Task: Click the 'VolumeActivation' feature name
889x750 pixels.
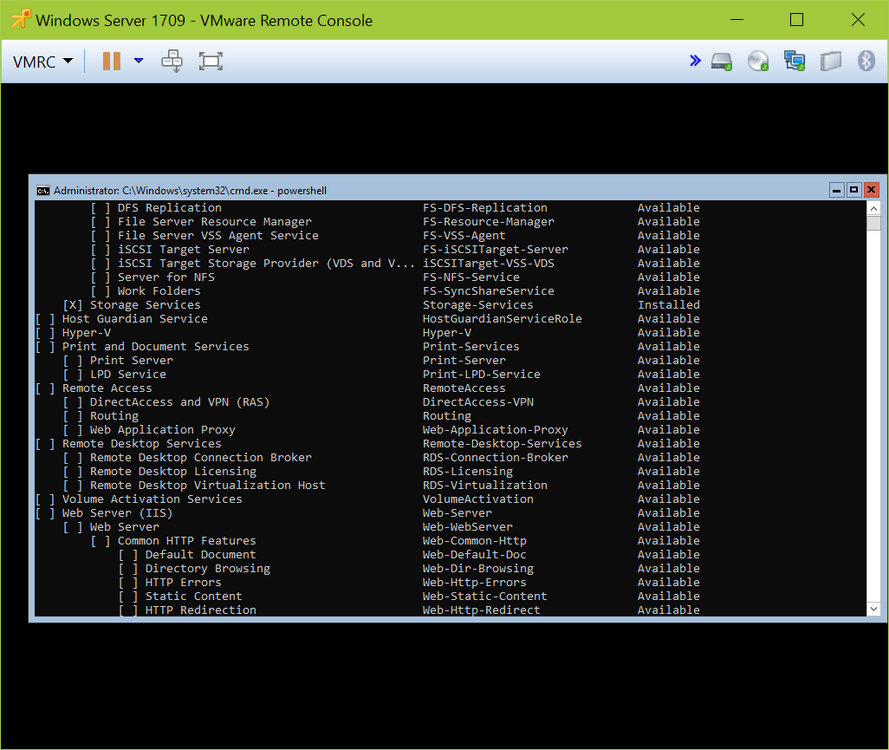Action: (478, 499)
